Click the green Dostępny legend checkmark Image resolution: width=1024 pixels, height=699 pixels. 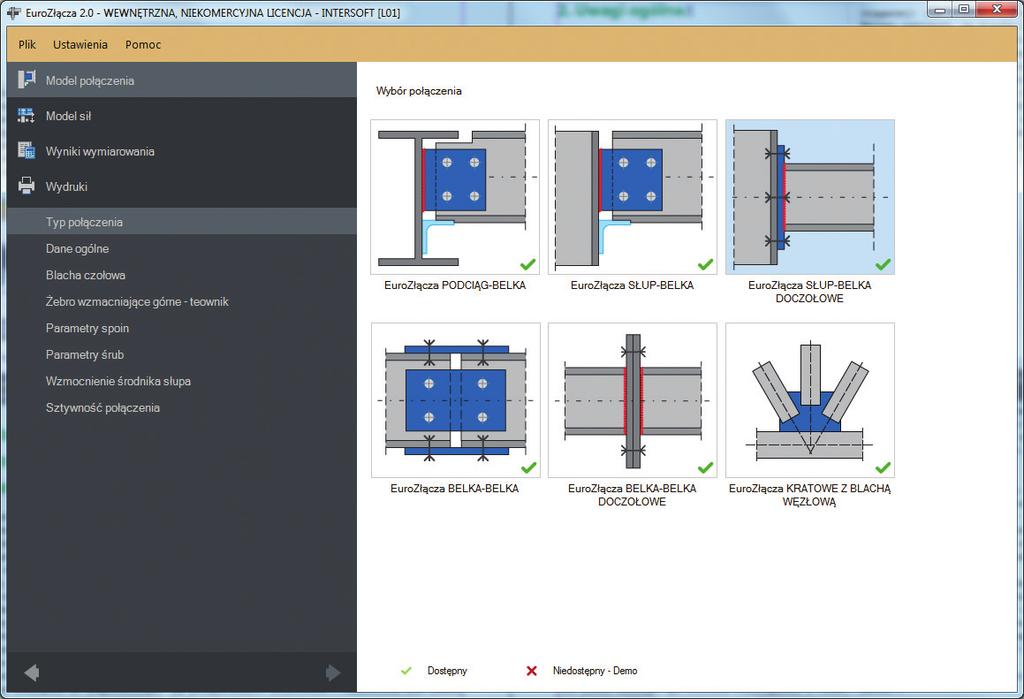click(x=406, y=671)
